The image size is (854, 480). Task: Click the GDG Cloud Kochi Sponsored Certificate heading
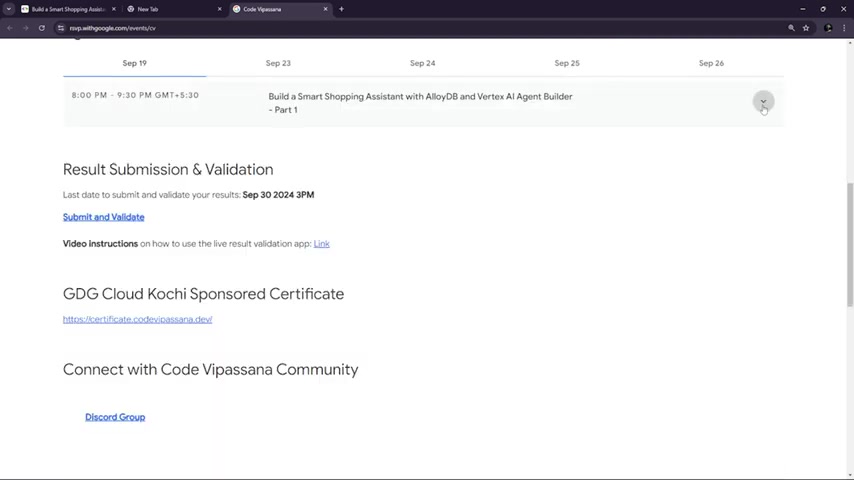click(203, 294)
